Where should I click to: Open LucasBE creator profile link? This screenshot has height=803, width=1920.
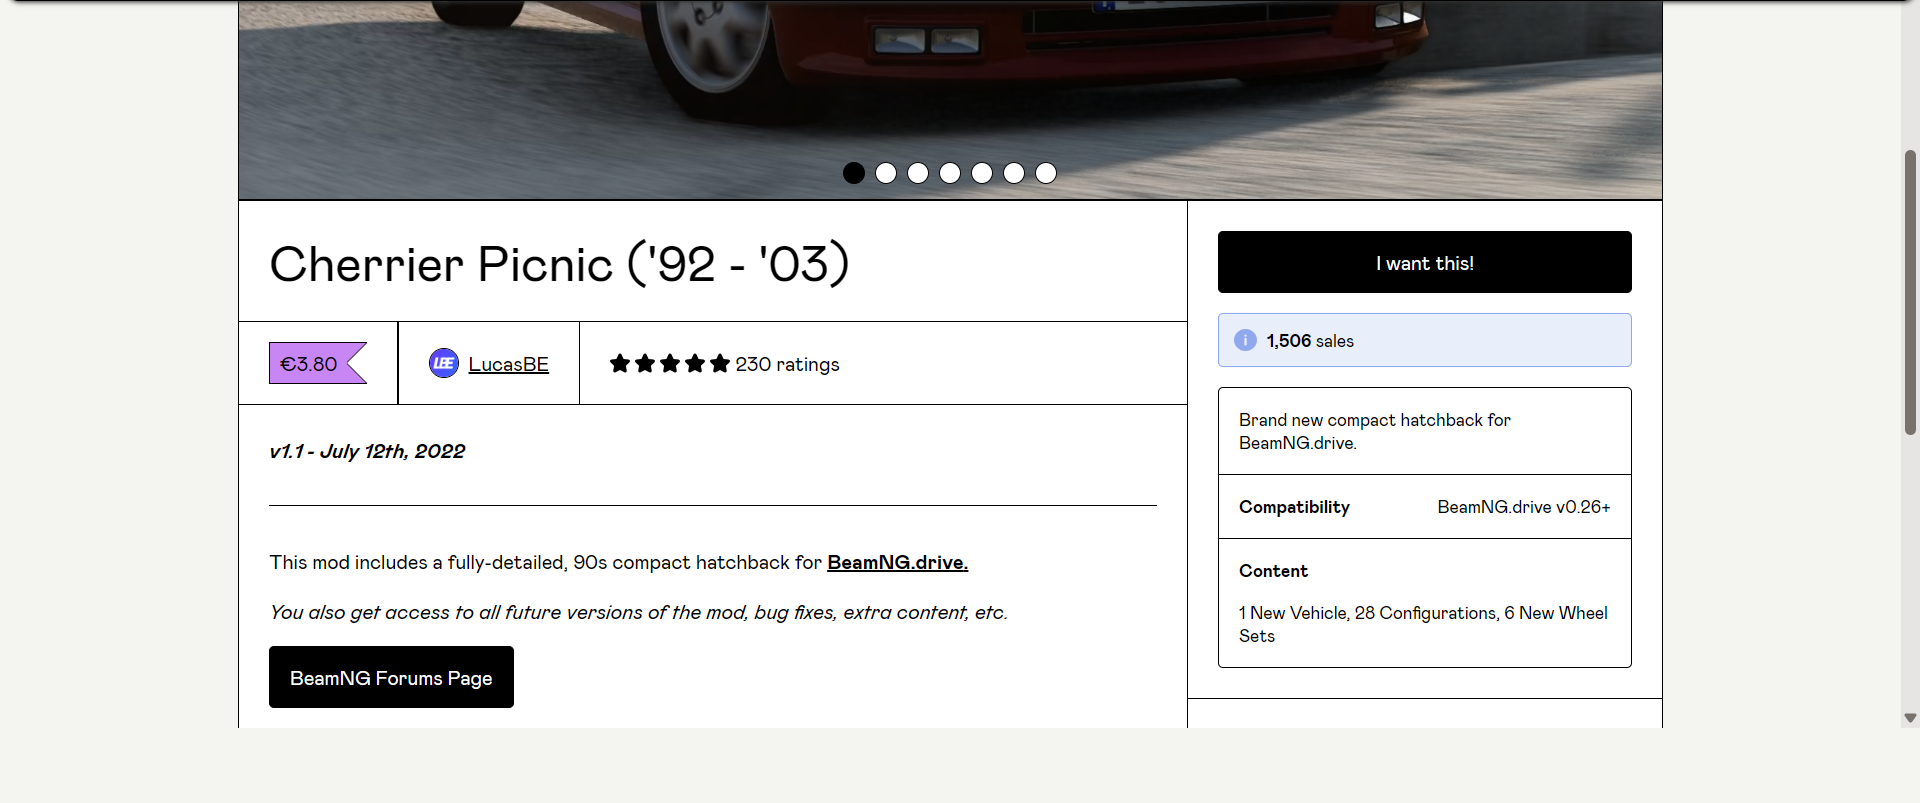(x=508, y=364)
